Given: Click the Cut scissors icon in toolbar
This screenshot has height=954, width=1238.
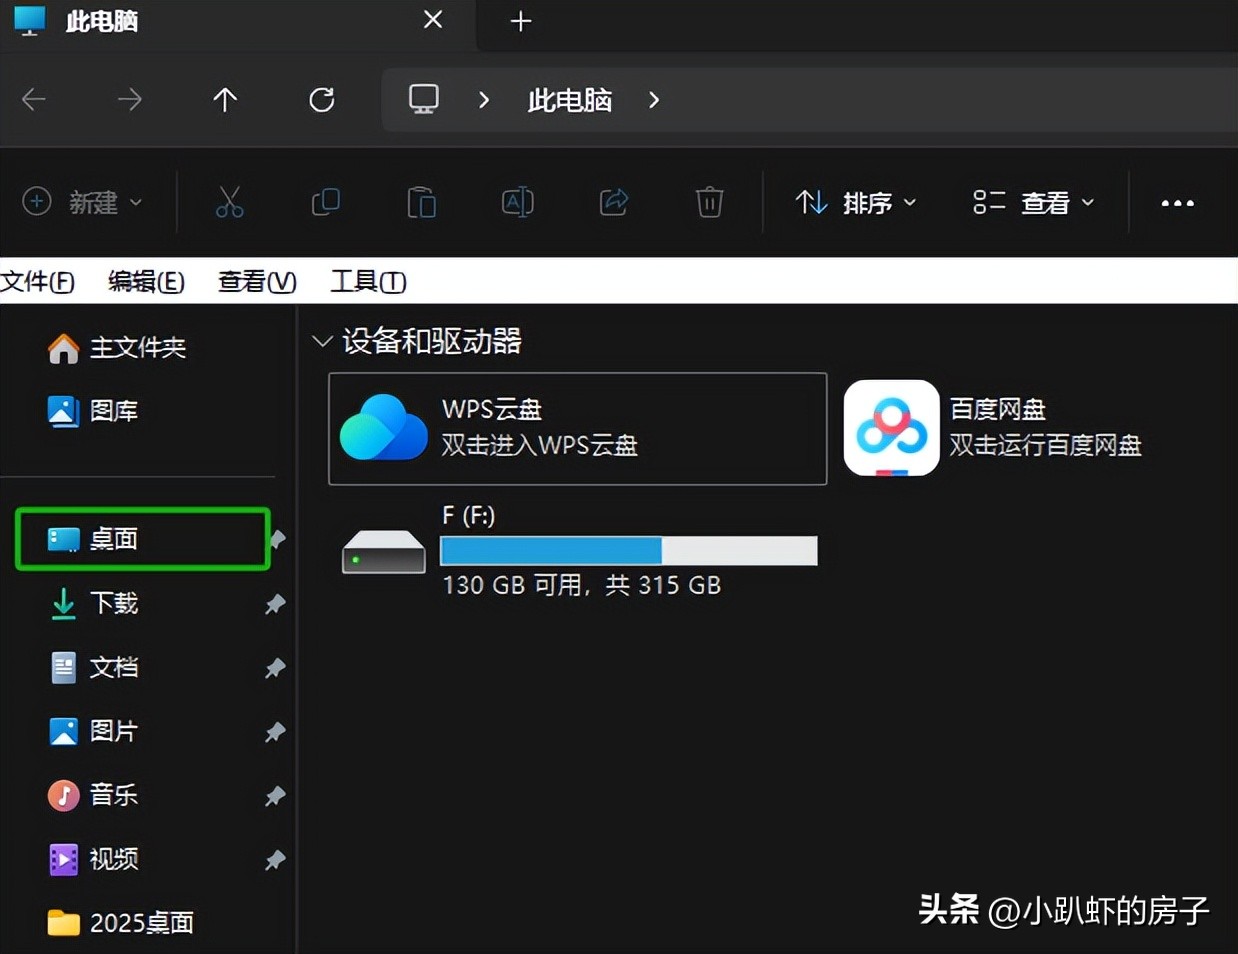Looking at the screenshot, I should click(230, 203).
